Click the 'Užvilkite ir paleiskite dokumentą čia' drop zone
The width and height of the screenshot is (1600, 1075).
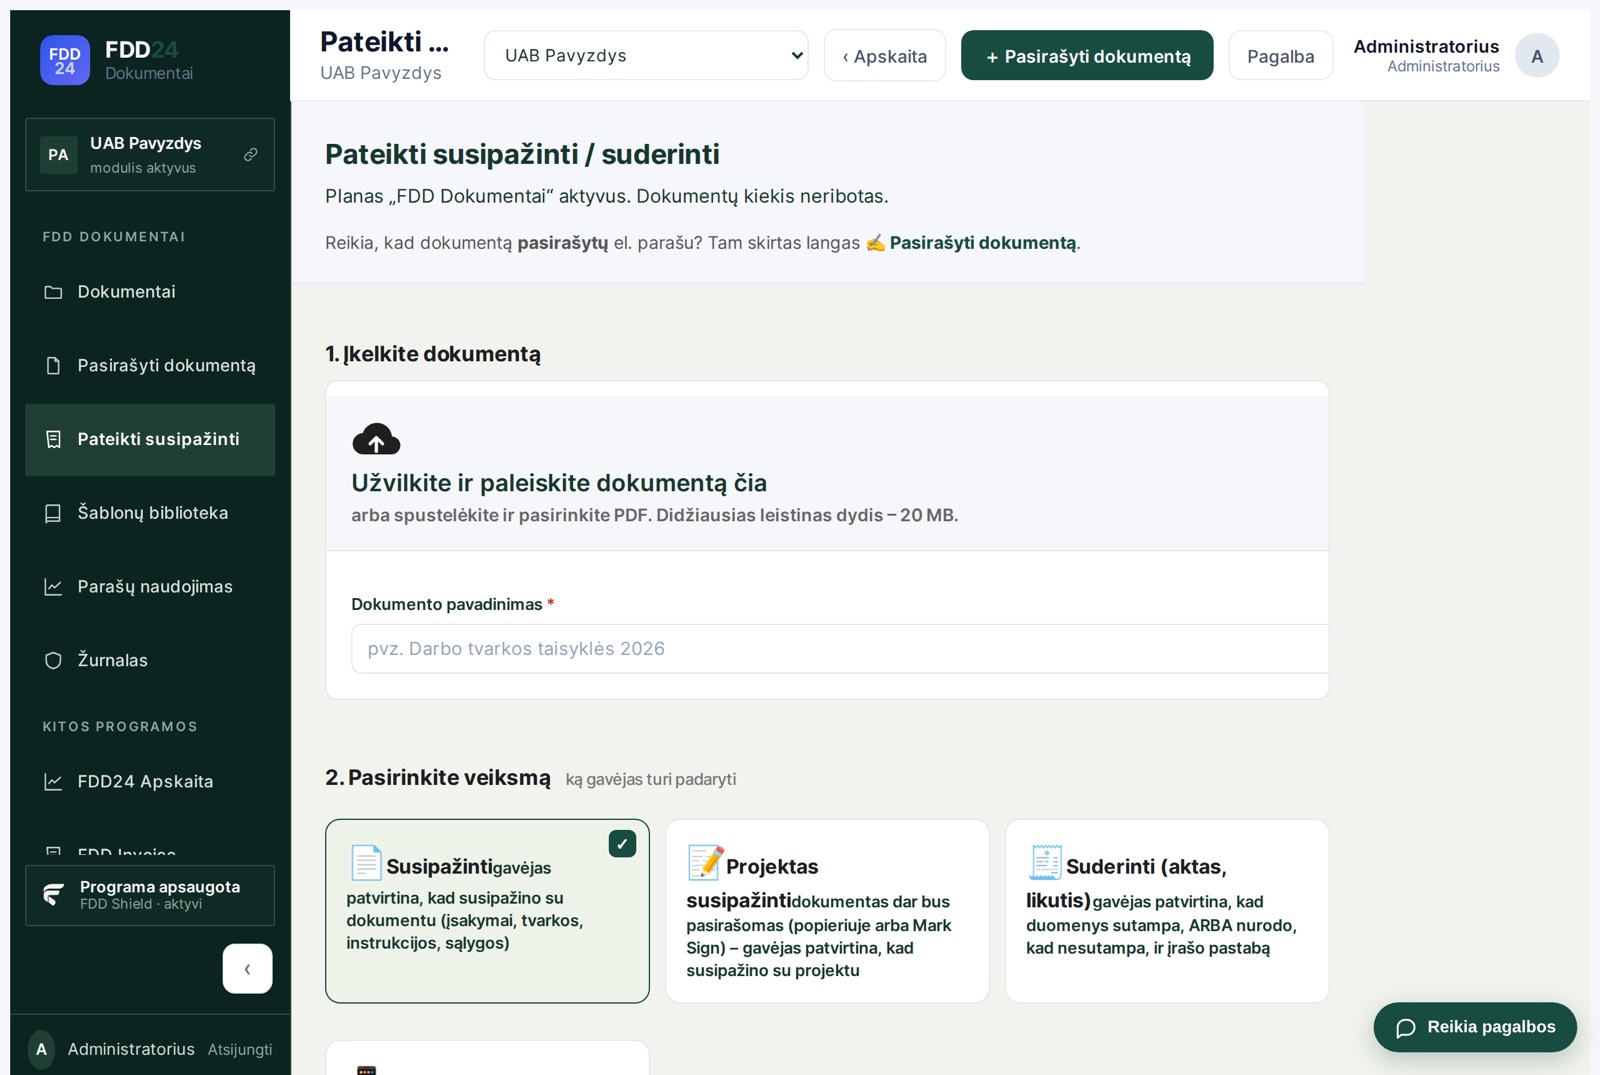click(827, 473)
